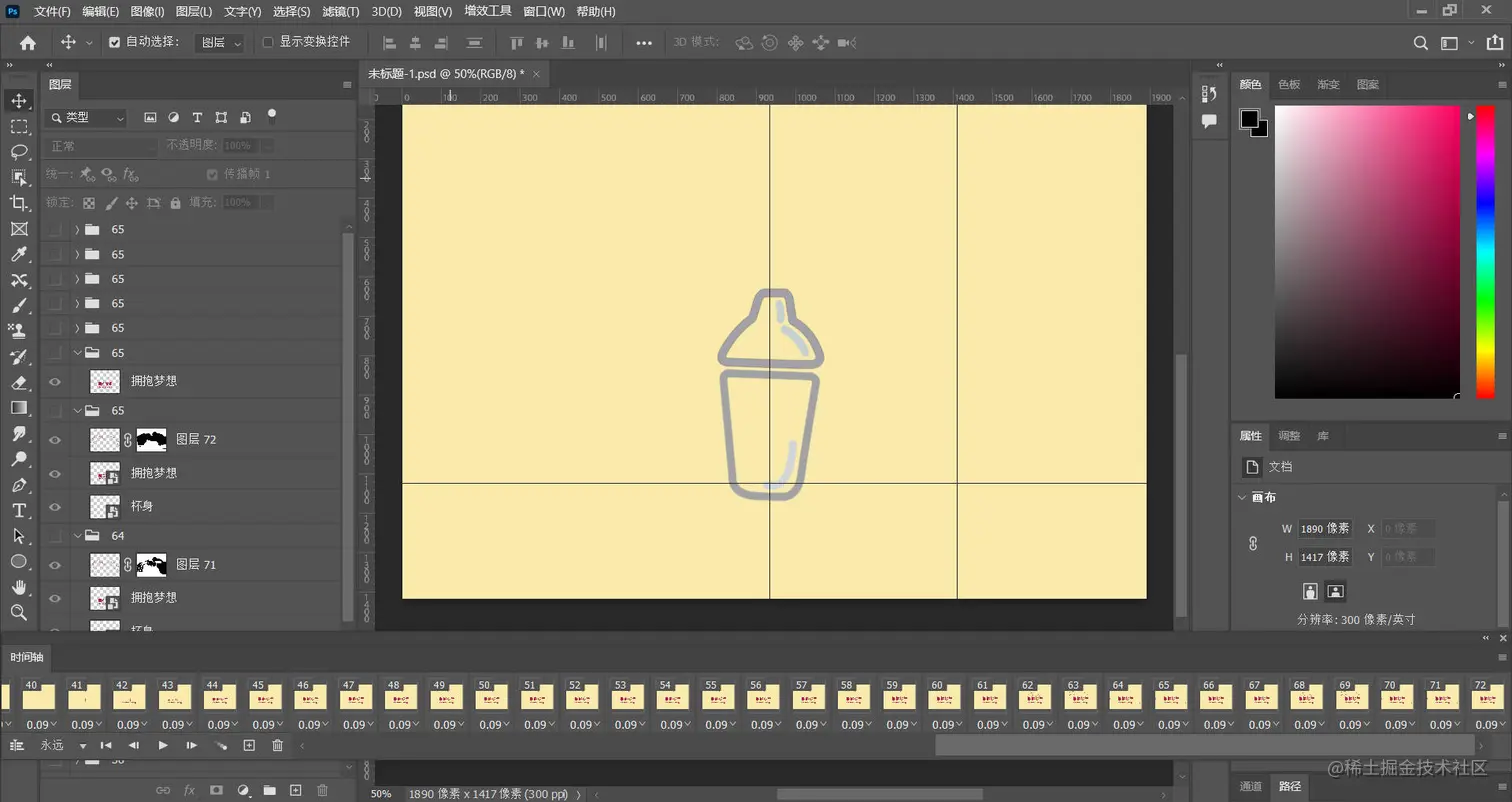Switch to the 色板 tab
The image size is (1512, 802).
point(1288,84)
